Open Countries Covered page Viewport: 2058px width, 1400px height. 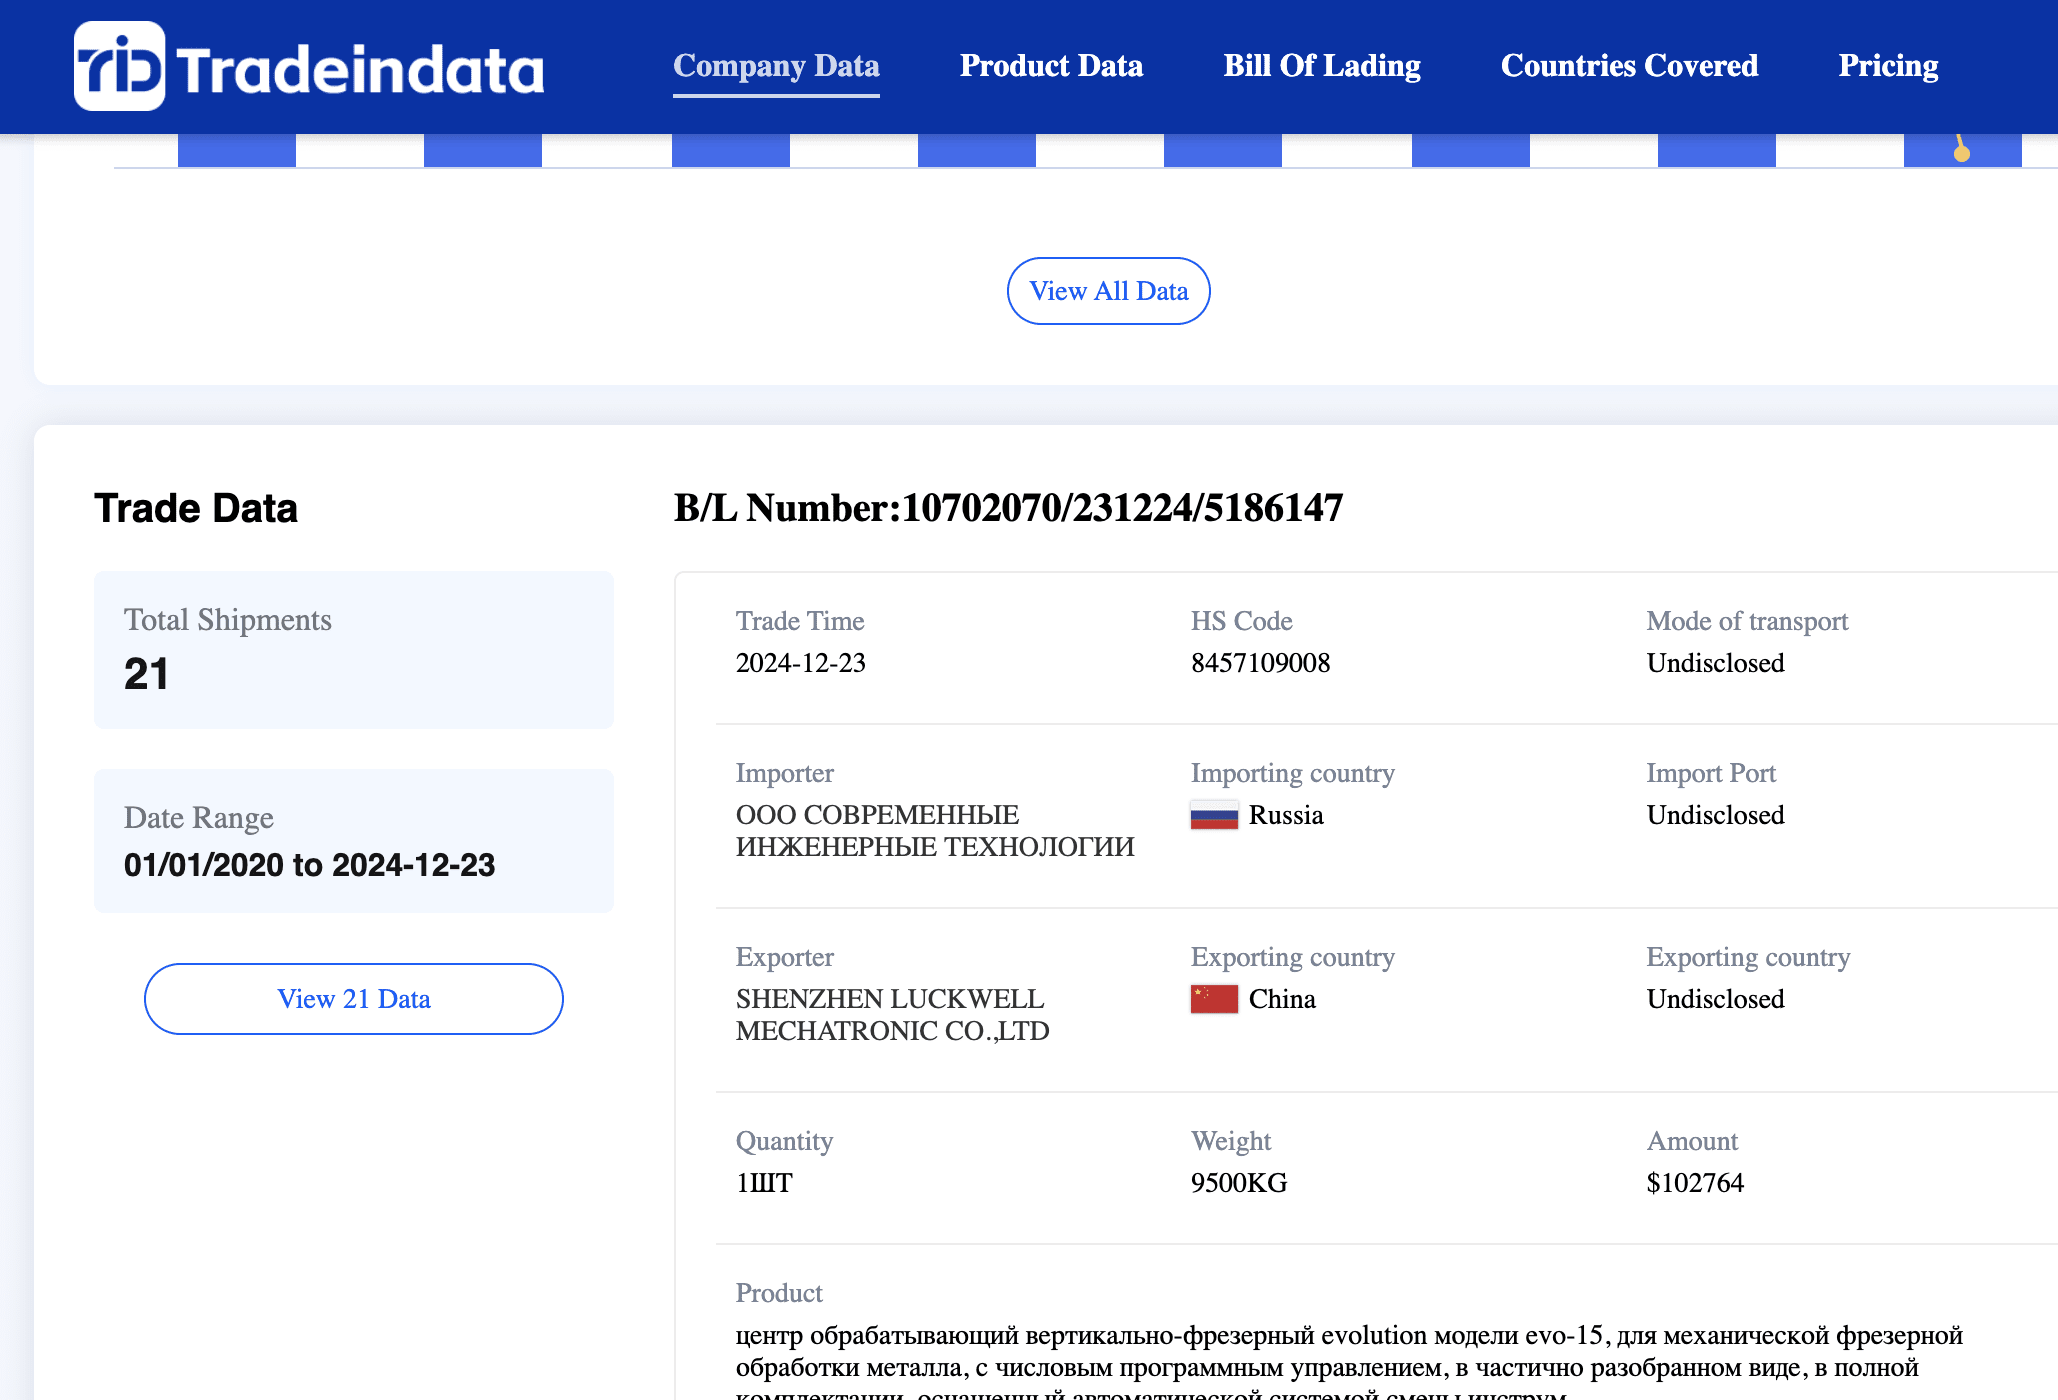pyautogui.click(x=1629, y=66)
